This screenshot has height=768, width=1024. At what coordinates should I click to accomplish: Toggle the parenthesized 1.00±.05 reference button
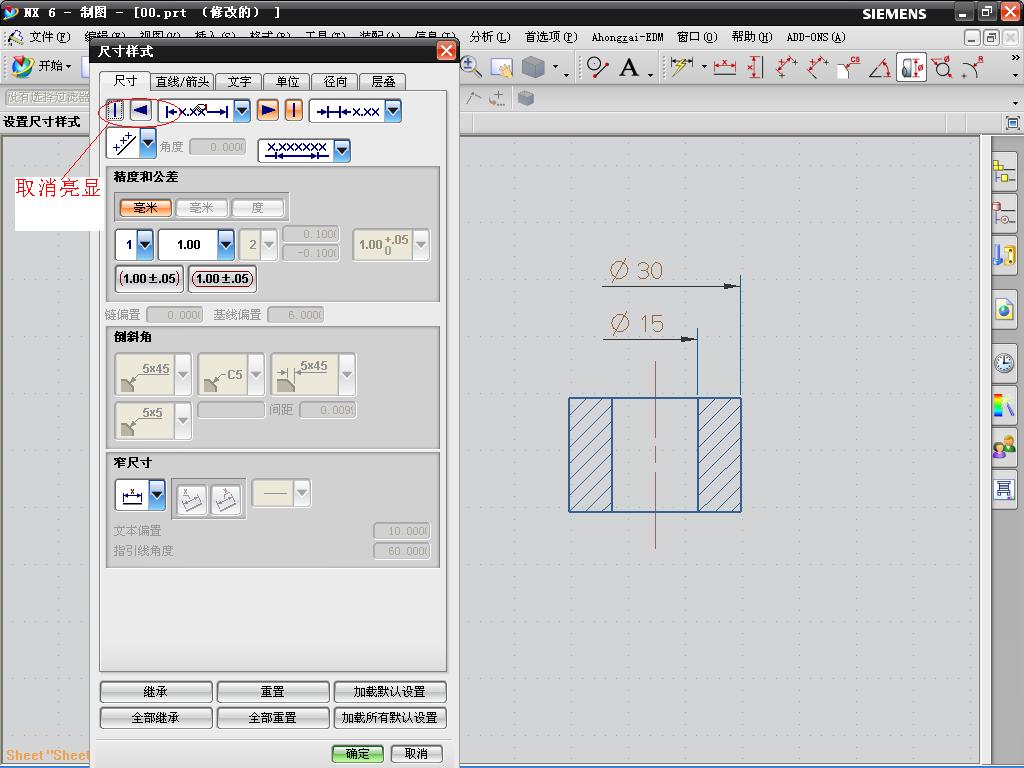pyautogui.click(x=150, y=279)
